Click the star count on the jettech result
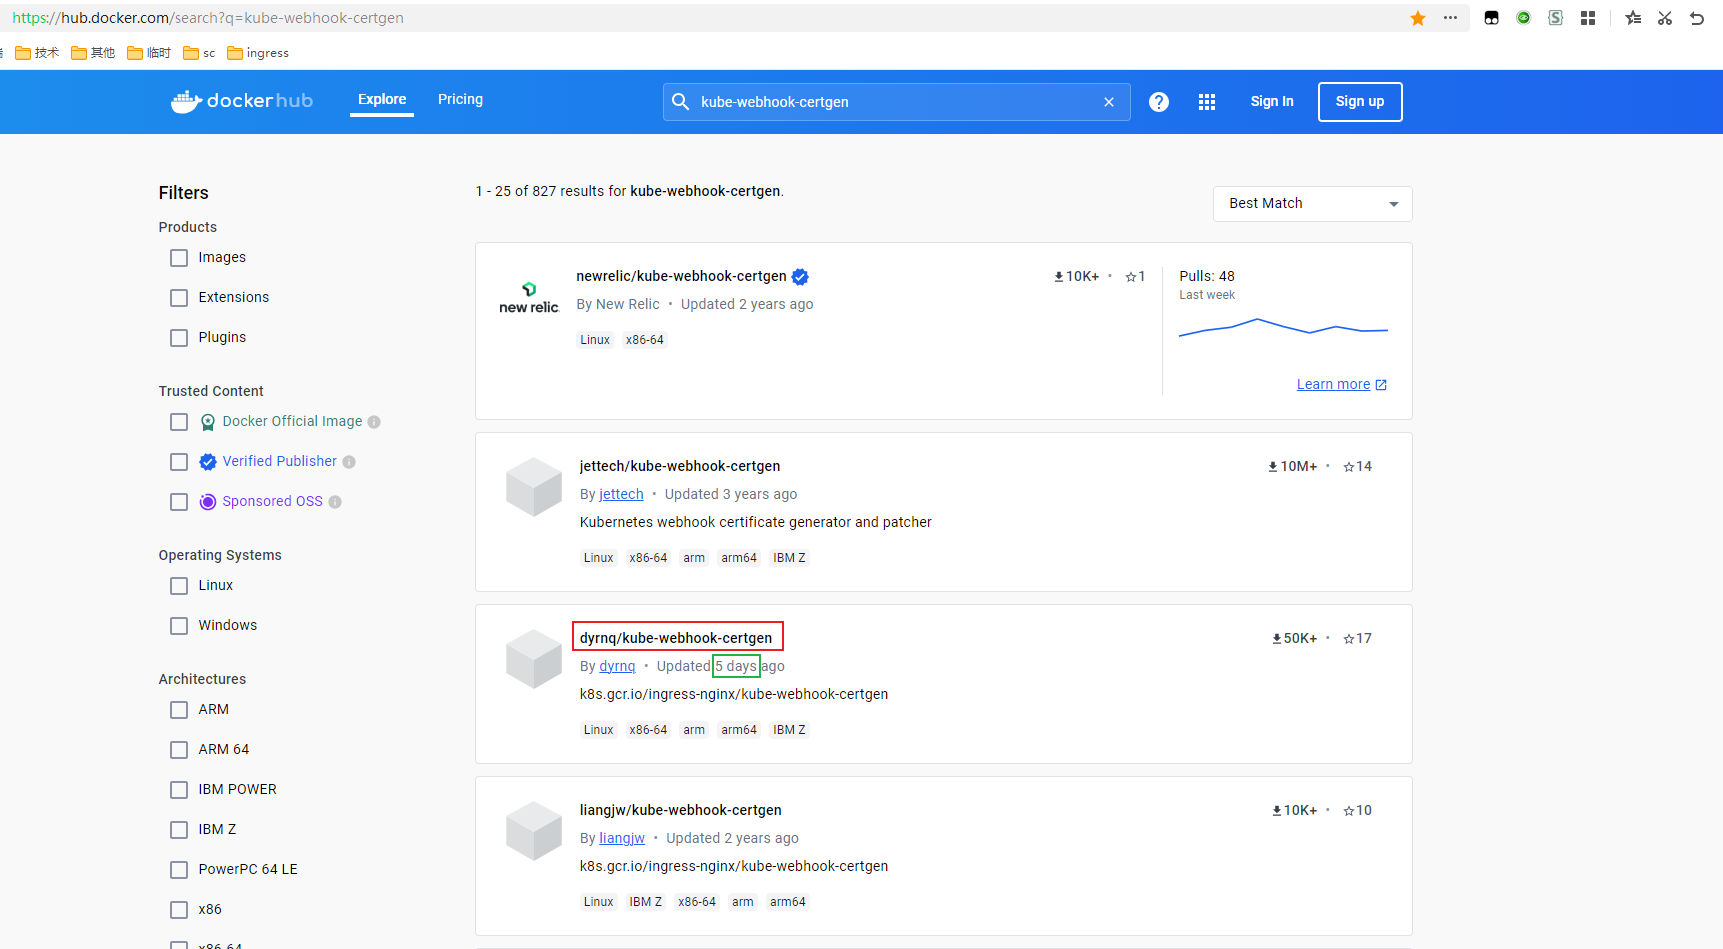 click(1358, 466)
